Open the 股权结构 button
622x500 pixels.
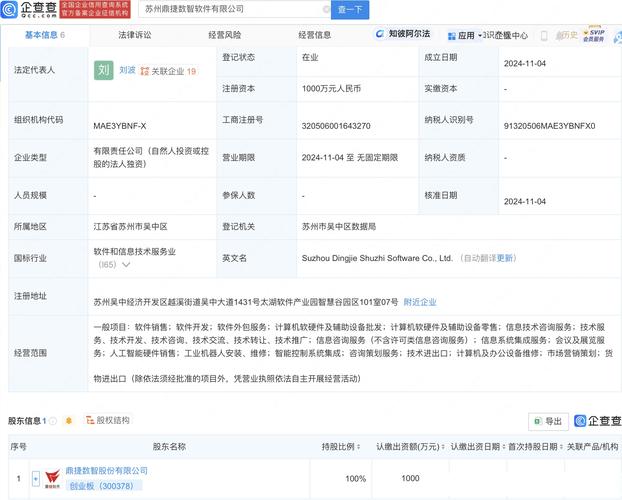click(x=108, y=420)
